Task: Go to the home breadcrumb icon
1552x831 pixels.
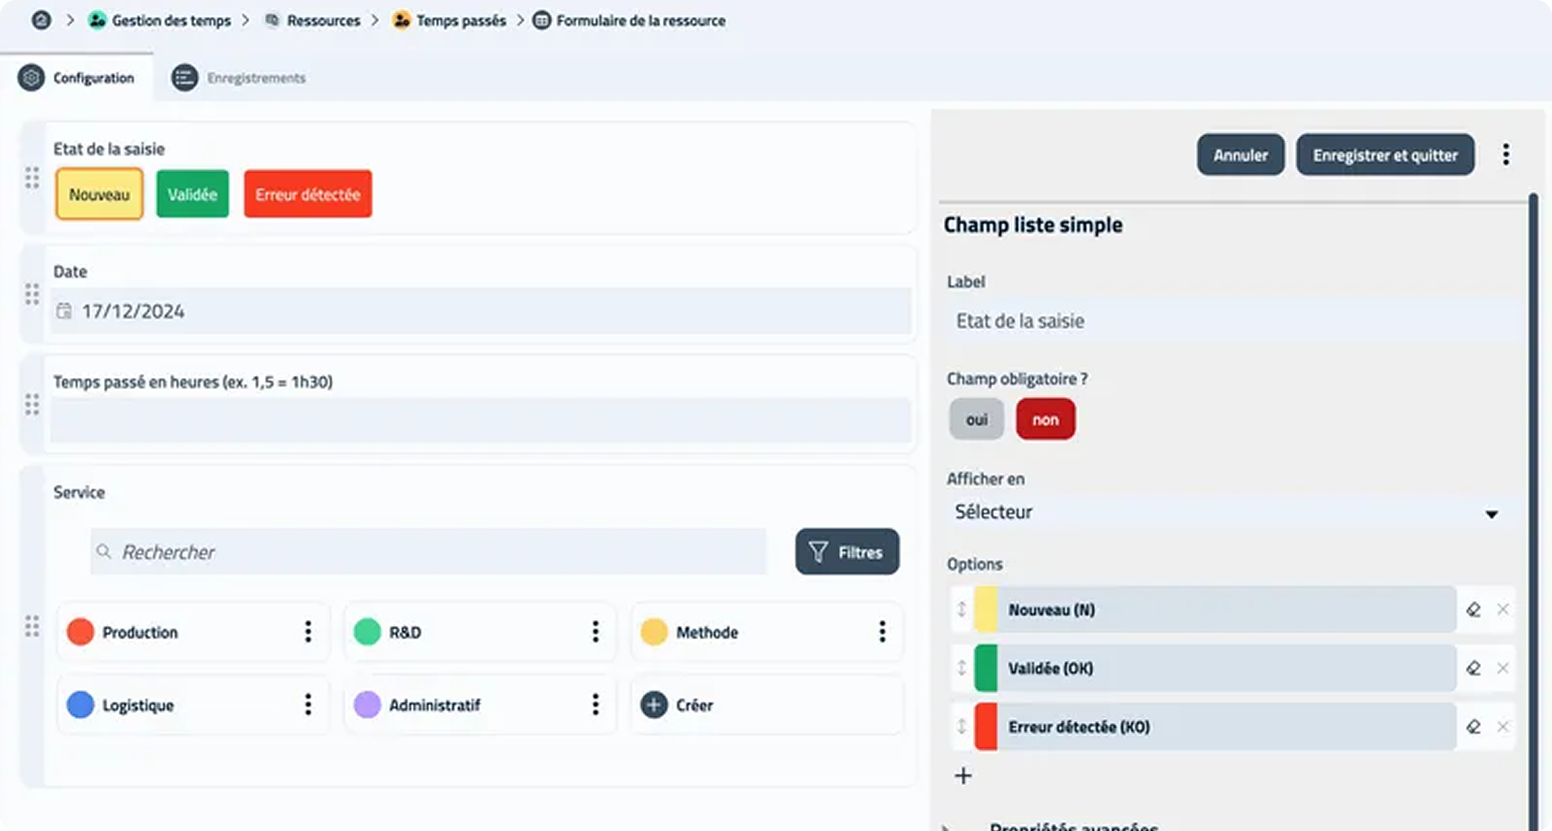Action: coord(41,20)
